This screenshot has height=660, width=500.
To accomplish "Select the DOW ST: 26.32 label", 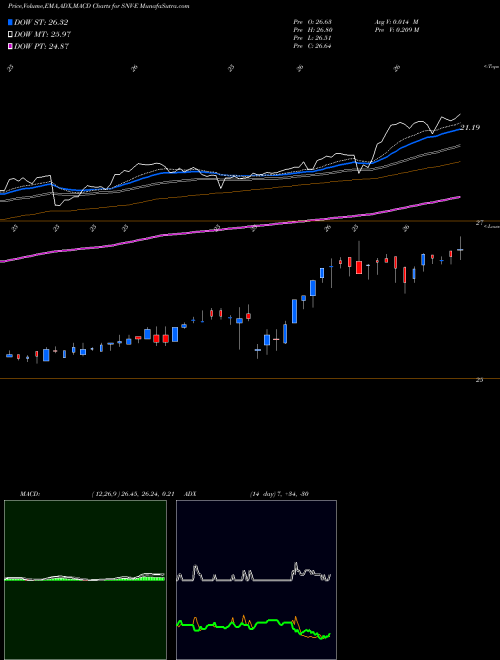I will 41,22.
